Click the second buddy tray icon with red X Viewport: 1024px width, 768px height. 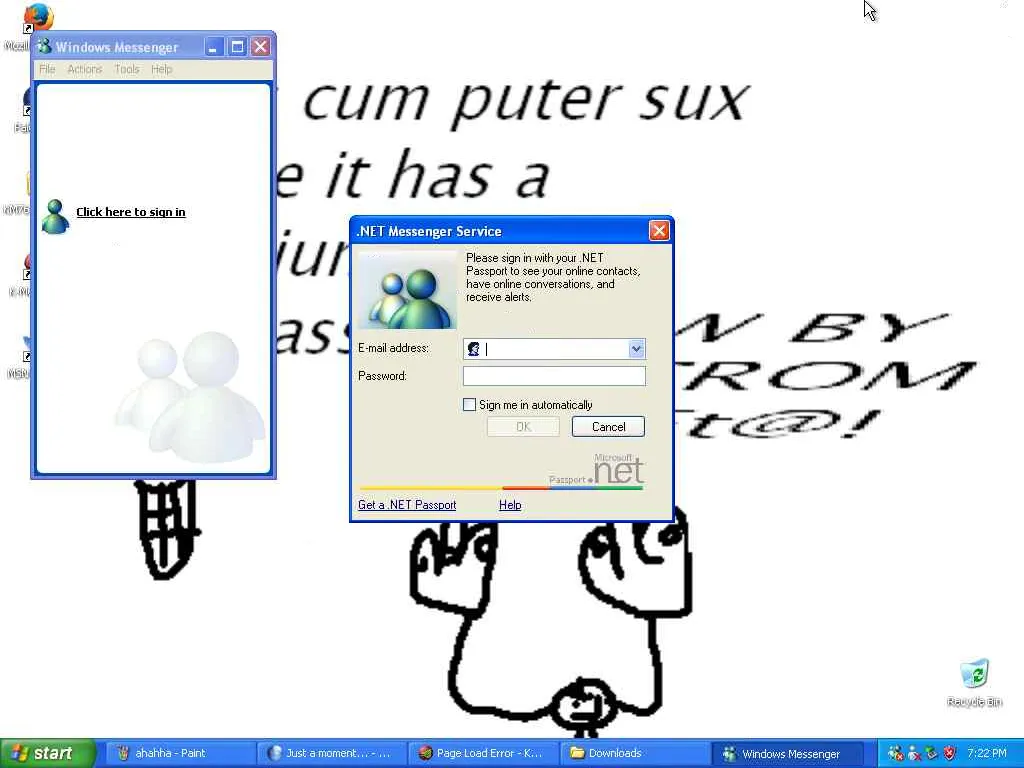(x=914, y=753)
